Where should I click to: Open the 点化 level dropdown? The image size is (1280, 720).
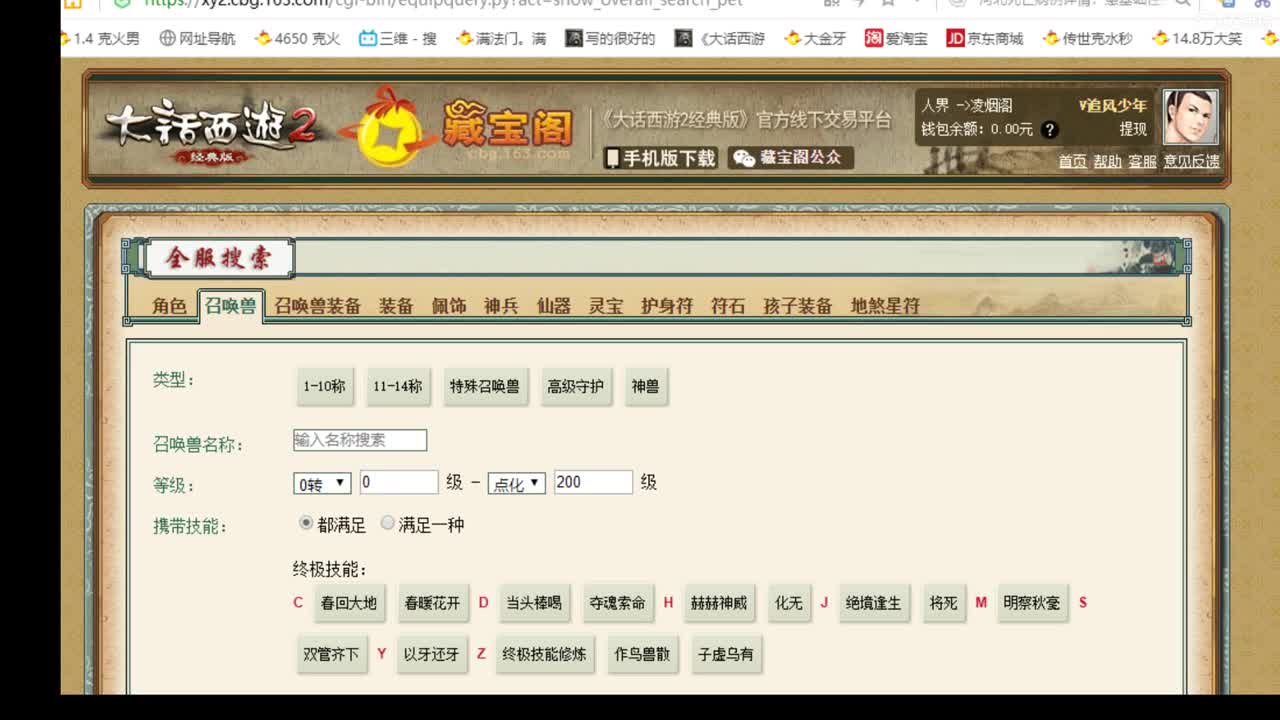(517, 483)
